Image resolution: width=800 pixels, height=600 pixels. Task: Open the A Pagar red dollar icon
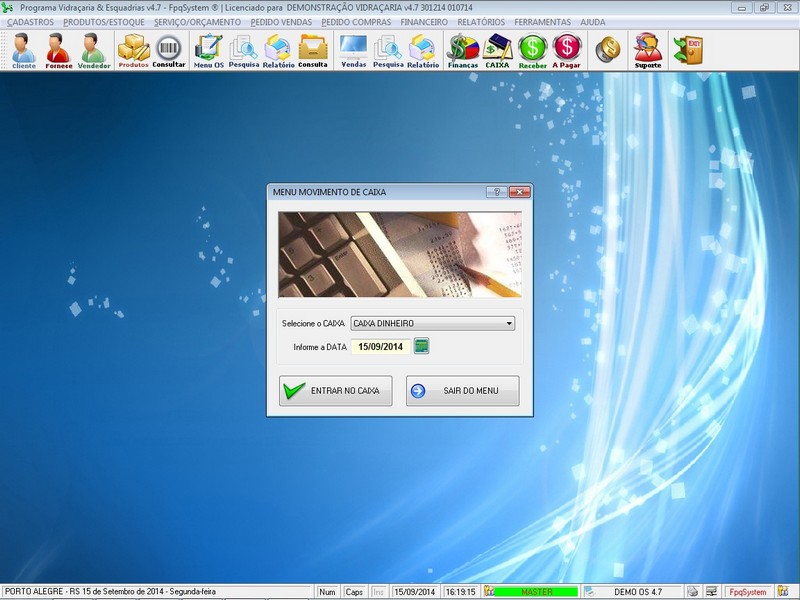[x=567, y=49]
